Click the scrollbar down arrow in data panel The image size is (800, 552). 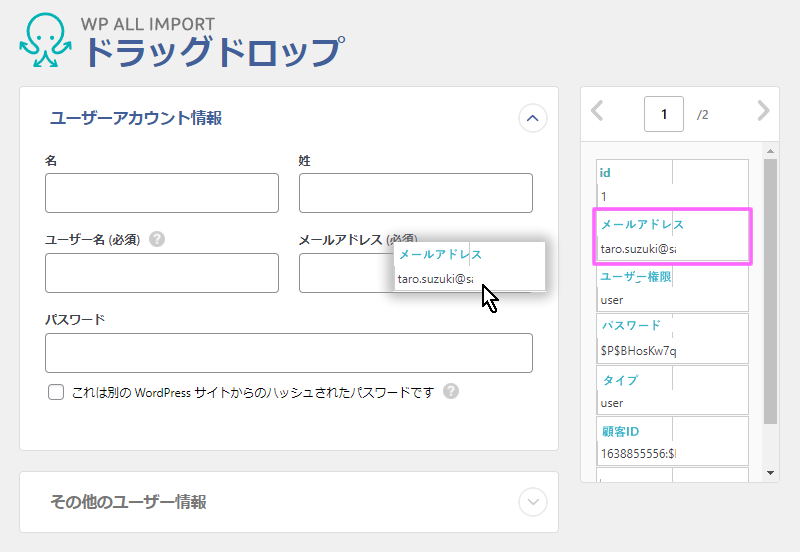770,473
